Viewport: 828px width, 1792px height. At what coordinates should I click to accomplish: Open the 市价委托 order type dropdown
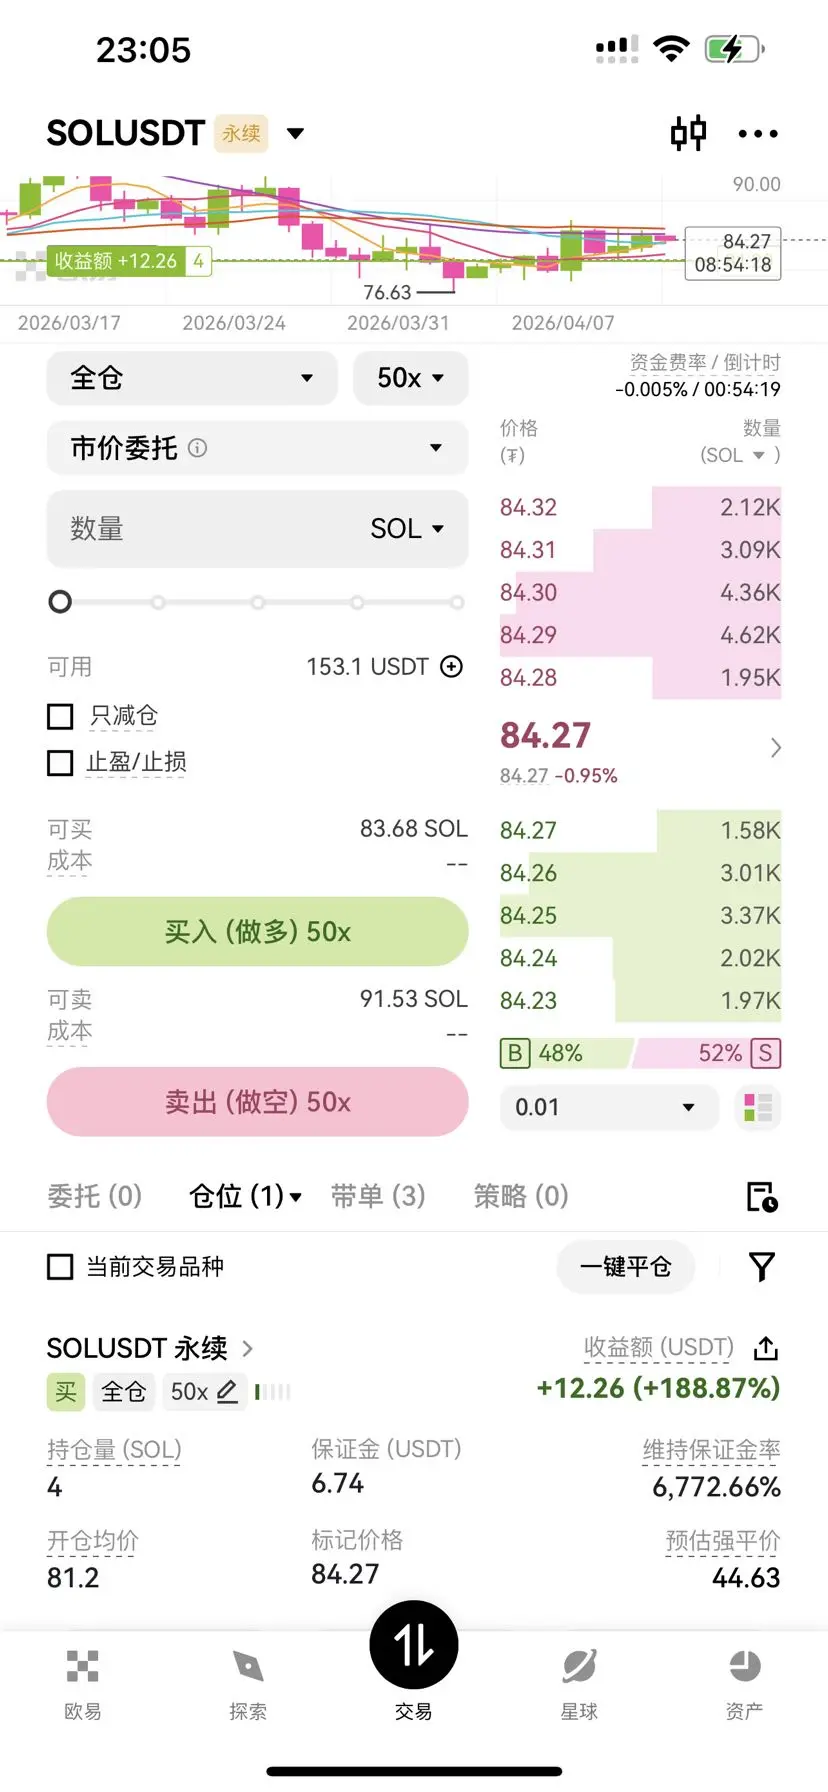tap(257, 448)
